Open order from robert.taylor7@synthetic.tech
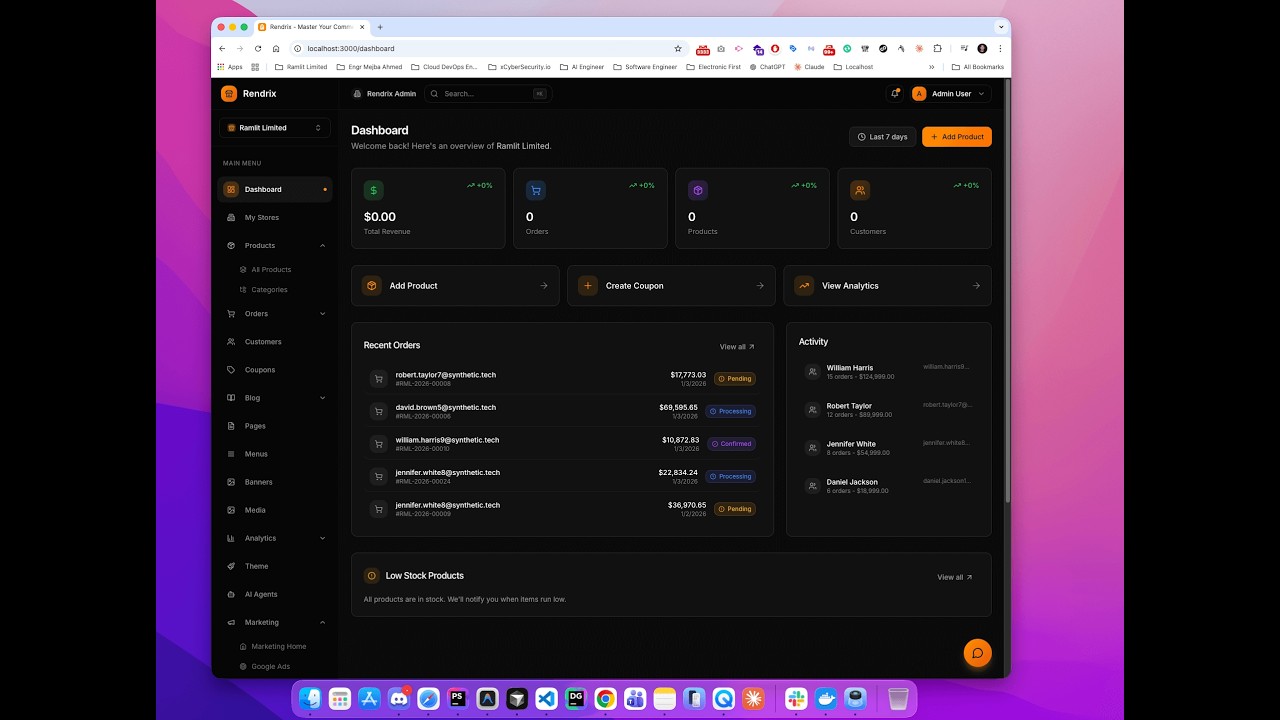Viewport: 1280px width, 720px height. click(x=562, y=378)
